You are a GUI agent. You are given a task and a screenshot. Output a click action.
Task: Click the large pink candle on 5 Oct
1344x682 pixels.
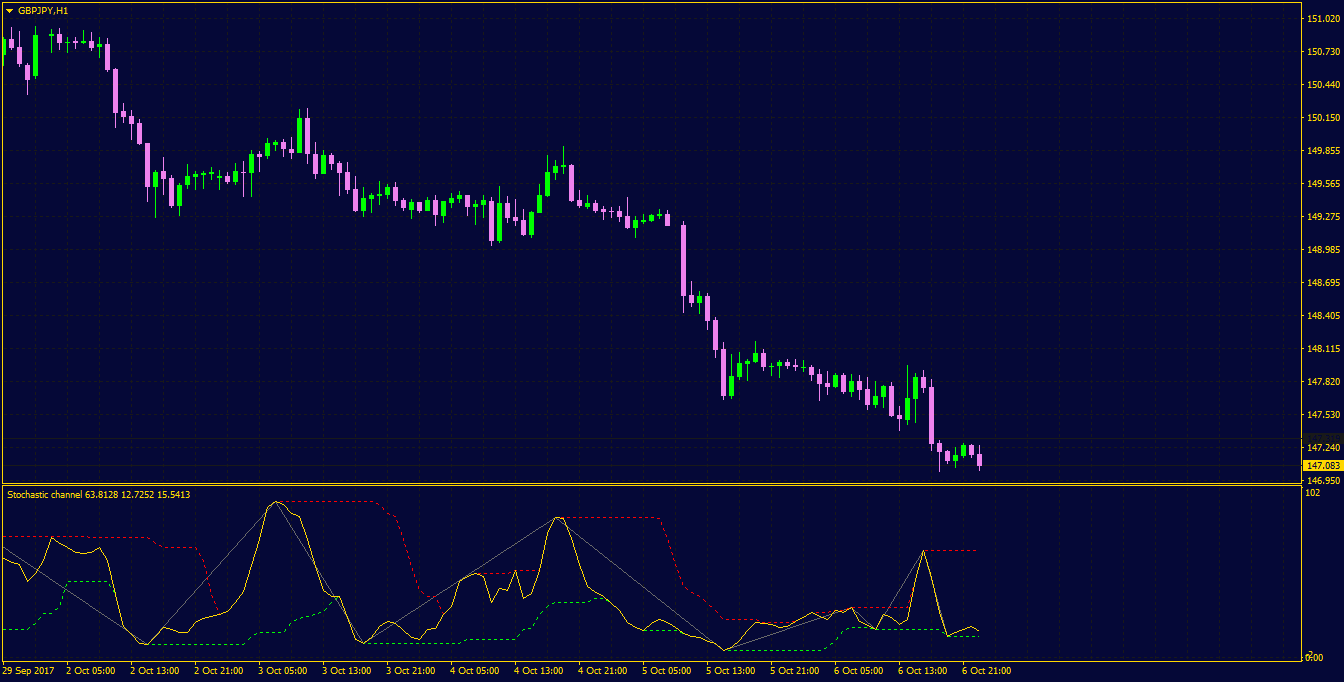pyautogui.click(x=684, y=260)
